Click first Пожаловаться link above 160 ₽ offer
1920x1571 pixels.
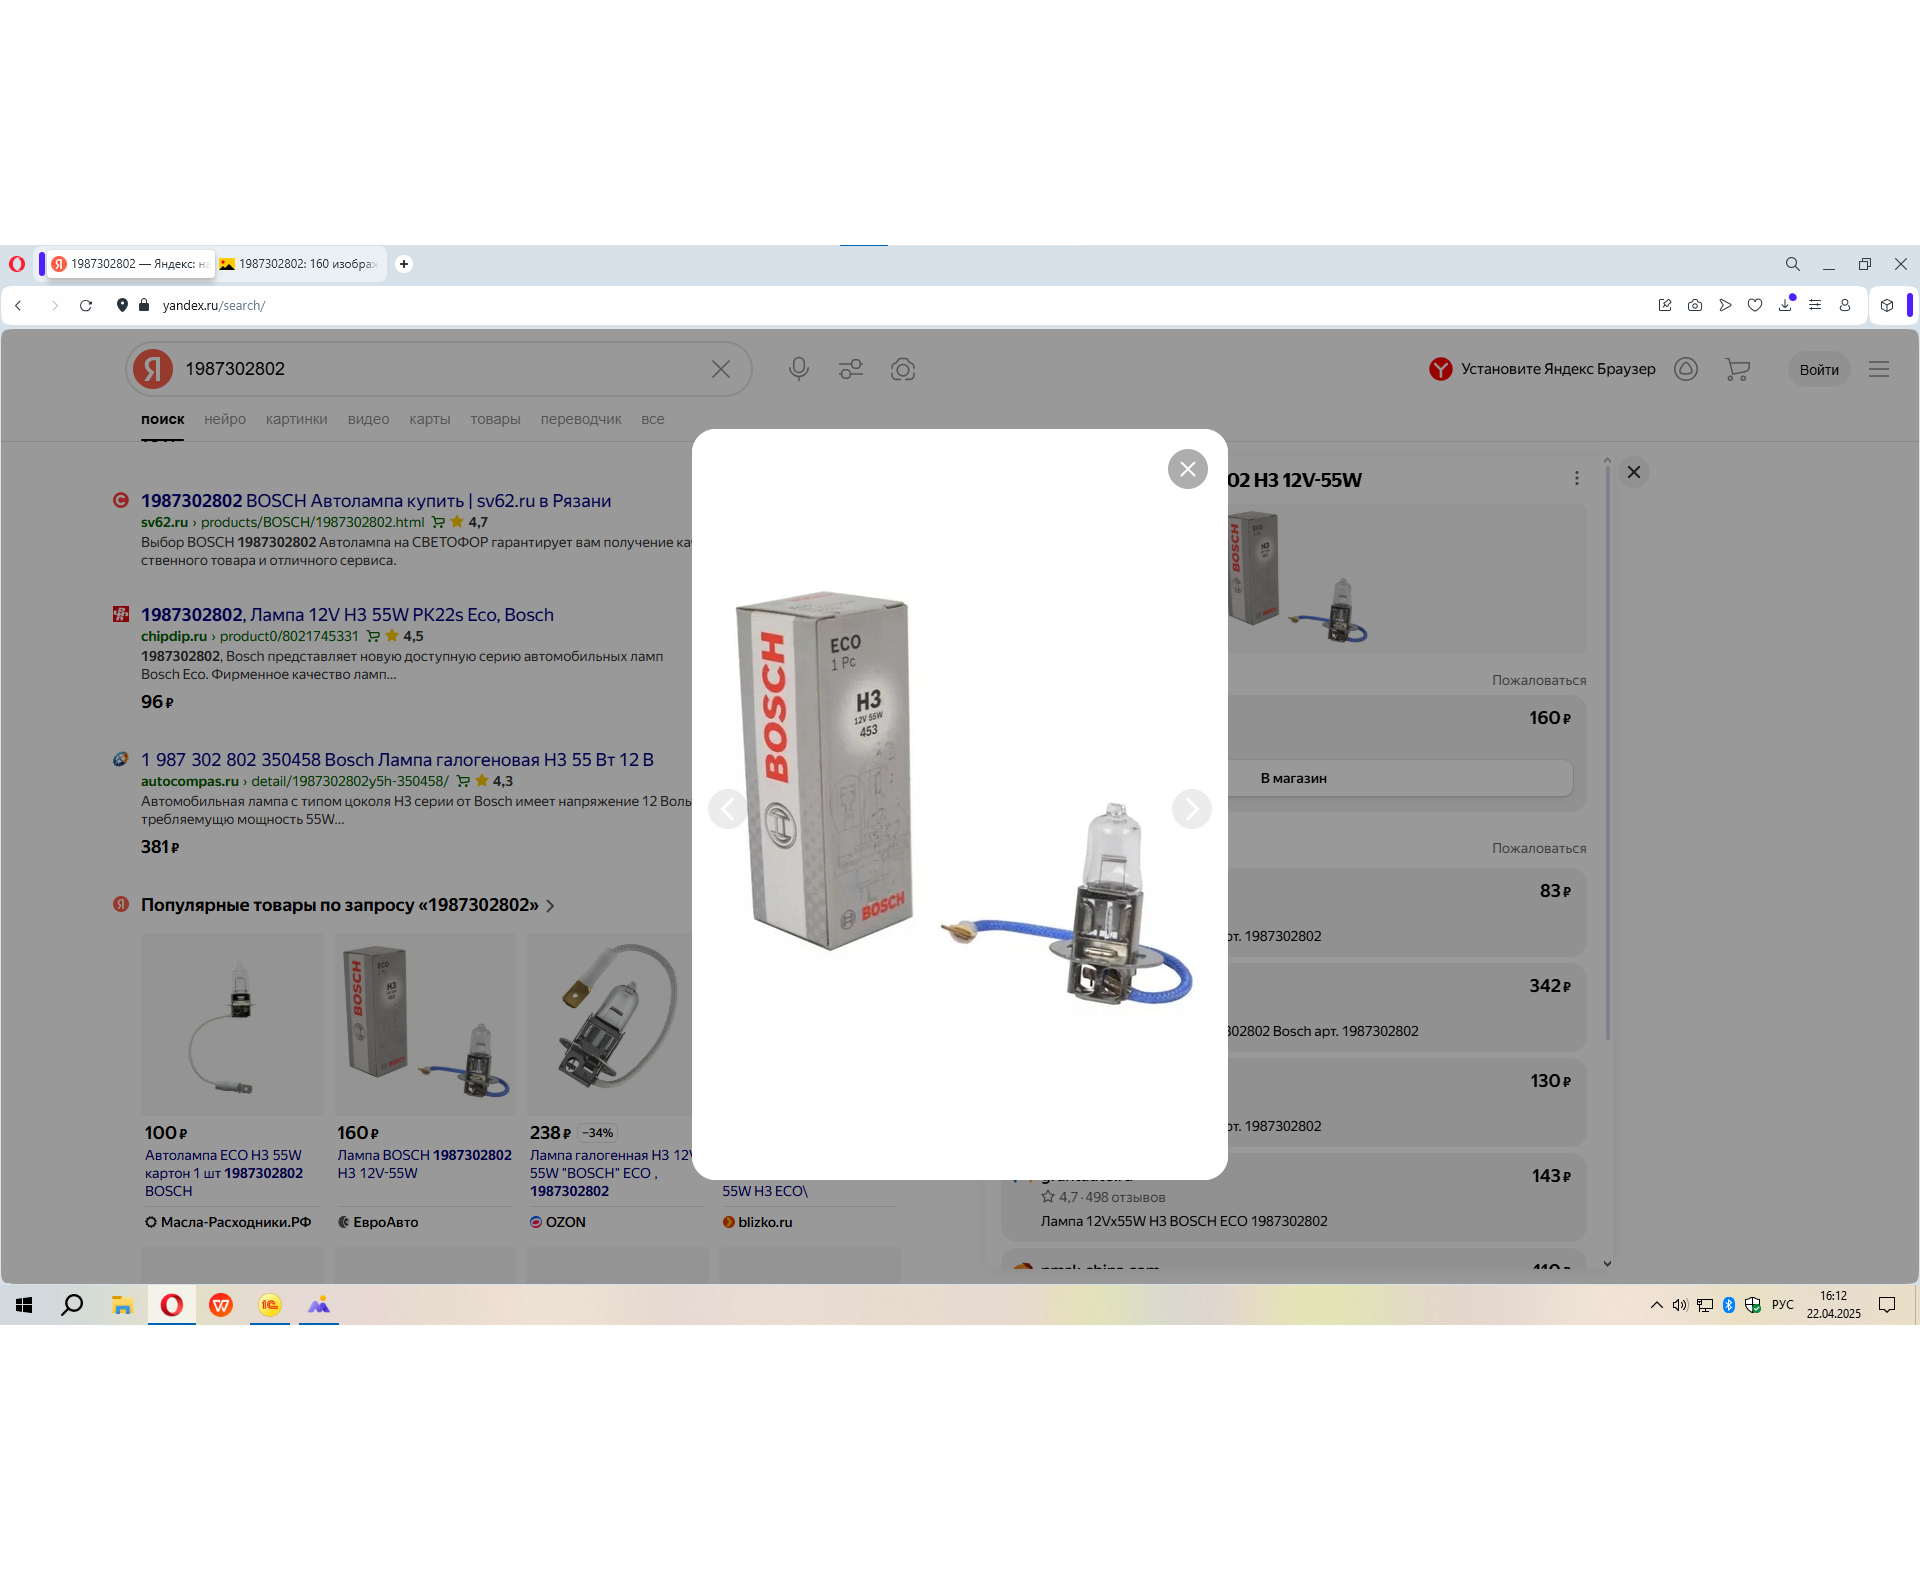(1539, 680)
